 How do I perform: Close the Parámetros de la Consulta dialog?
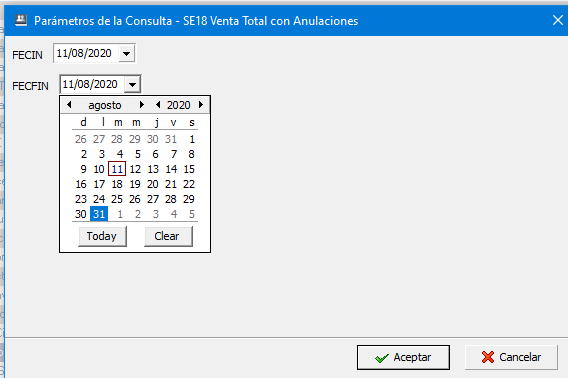pyautogui.click(x=558, y=20)
